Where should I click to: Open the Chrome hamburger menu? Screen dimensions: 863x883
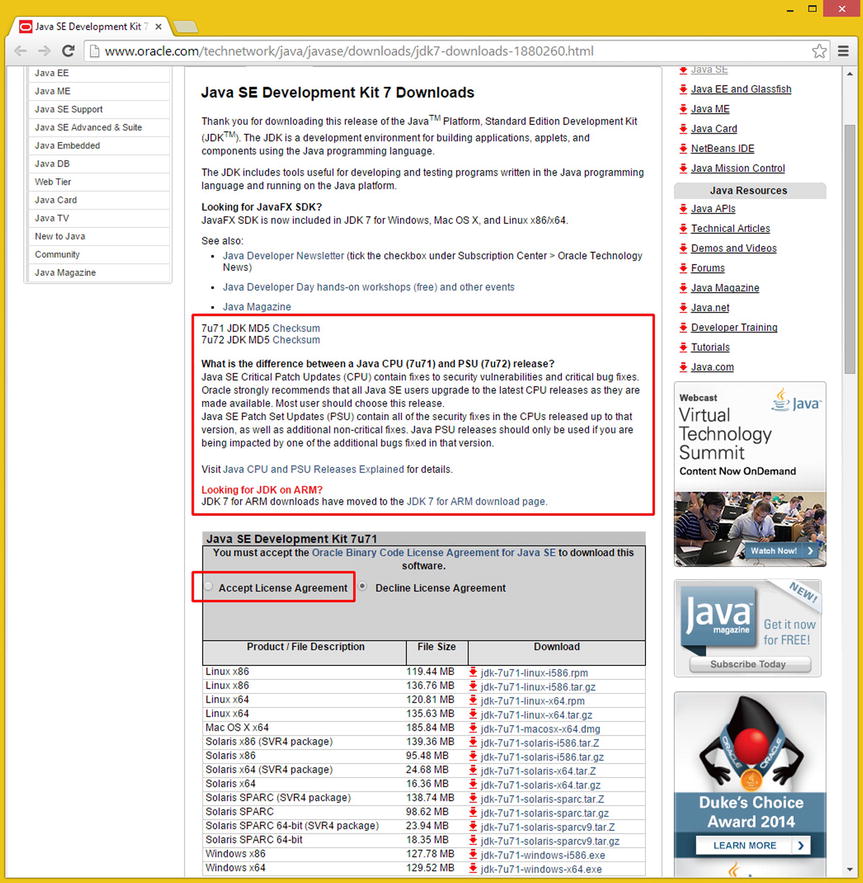[843, 51]
